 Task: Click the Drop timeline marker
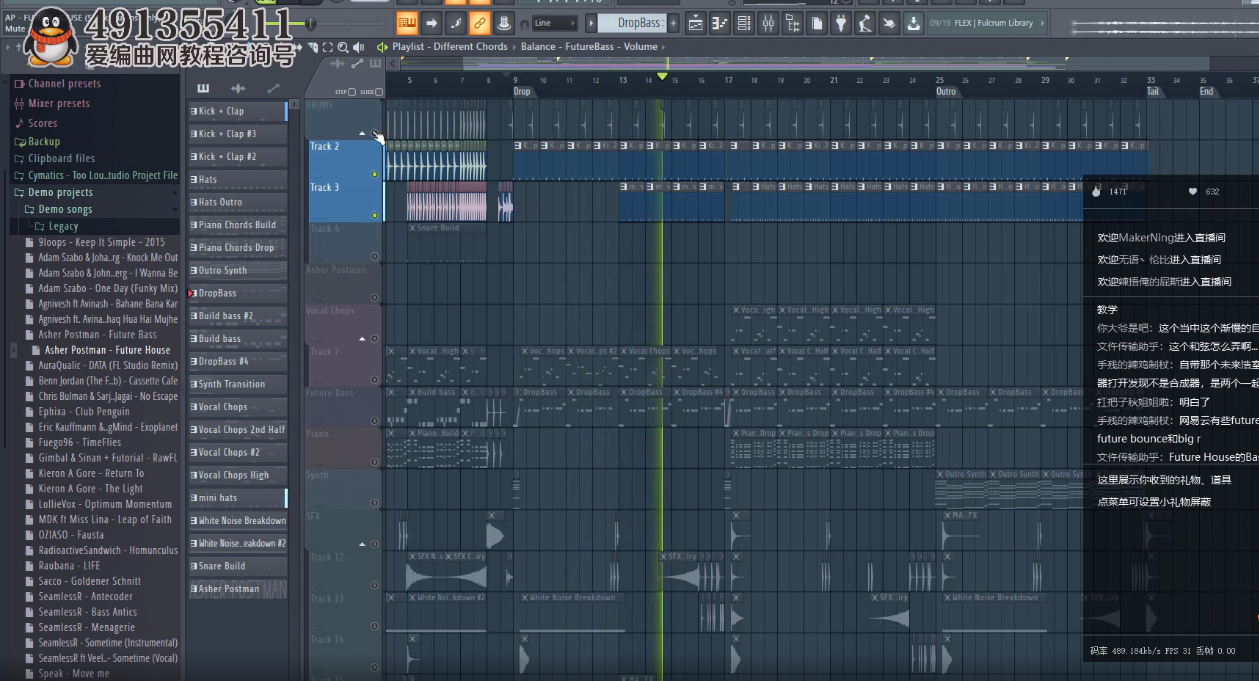pyautogui.click(x=522, y=92)
